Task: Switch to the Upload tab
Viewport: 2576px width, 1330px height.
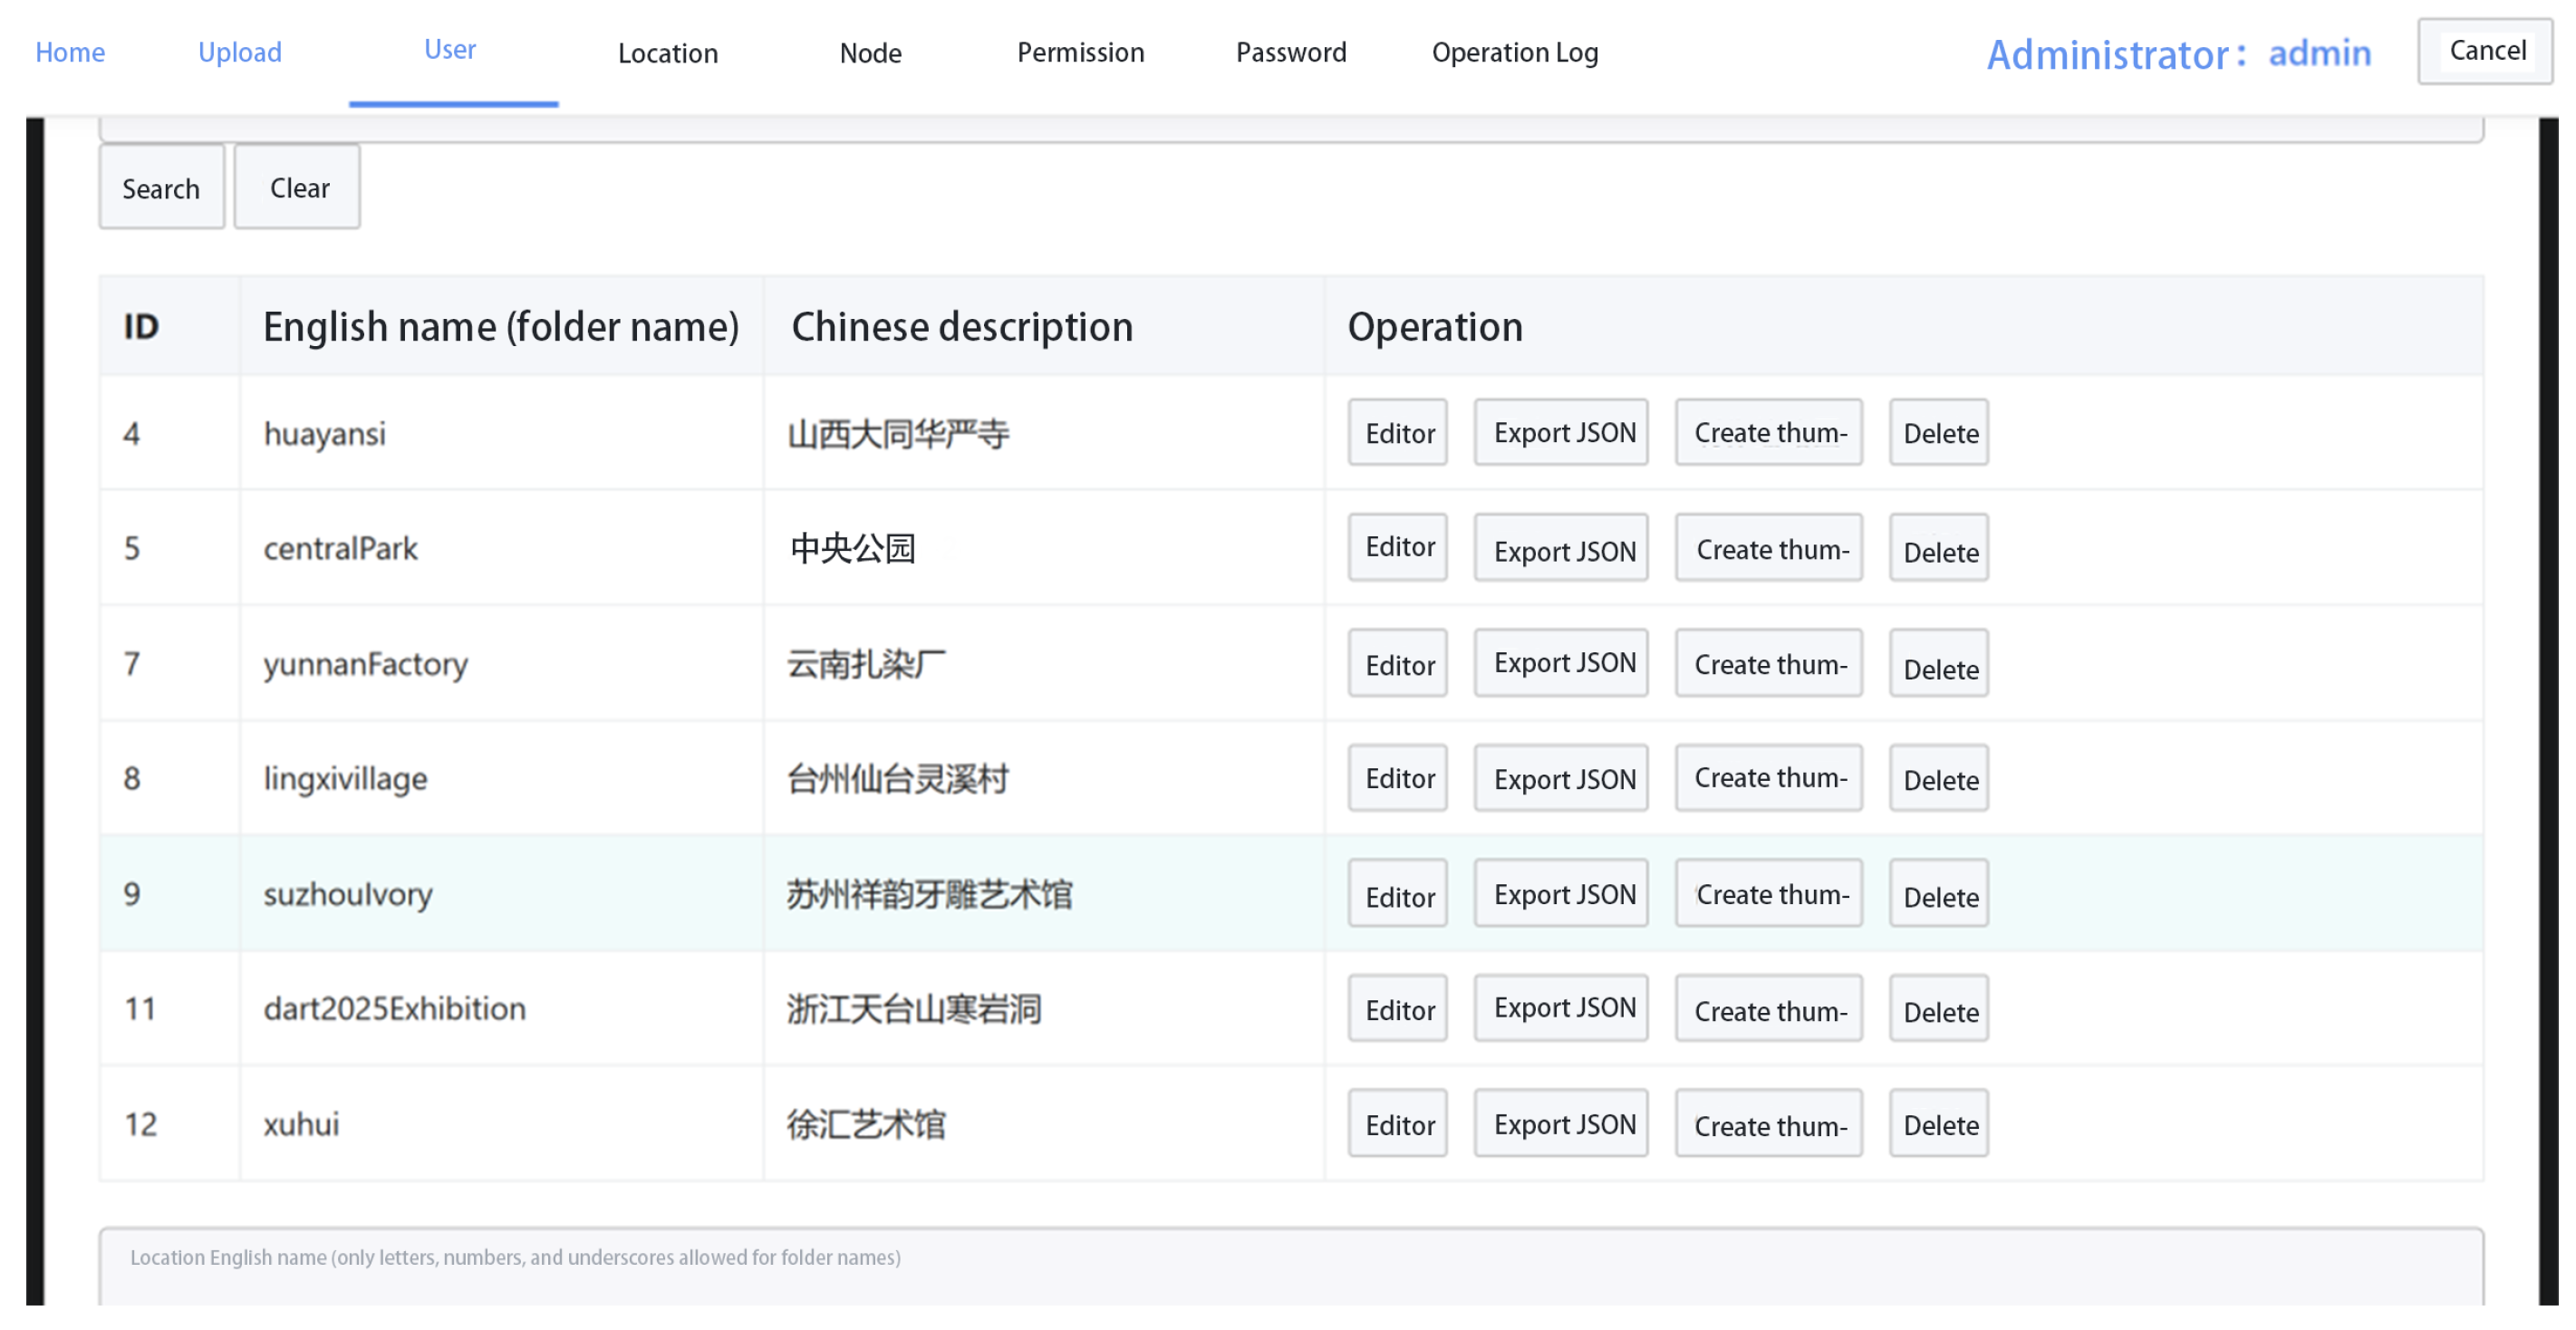Action: pyautogui.click(x=240, y=52)
